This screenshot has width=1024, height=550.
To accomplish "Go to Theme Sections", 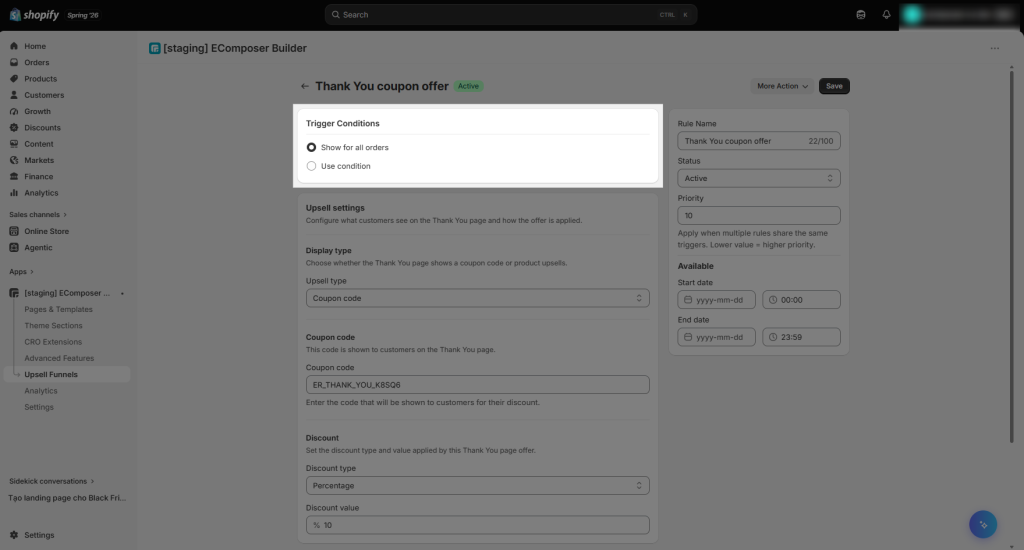I will tap(54, 326).
